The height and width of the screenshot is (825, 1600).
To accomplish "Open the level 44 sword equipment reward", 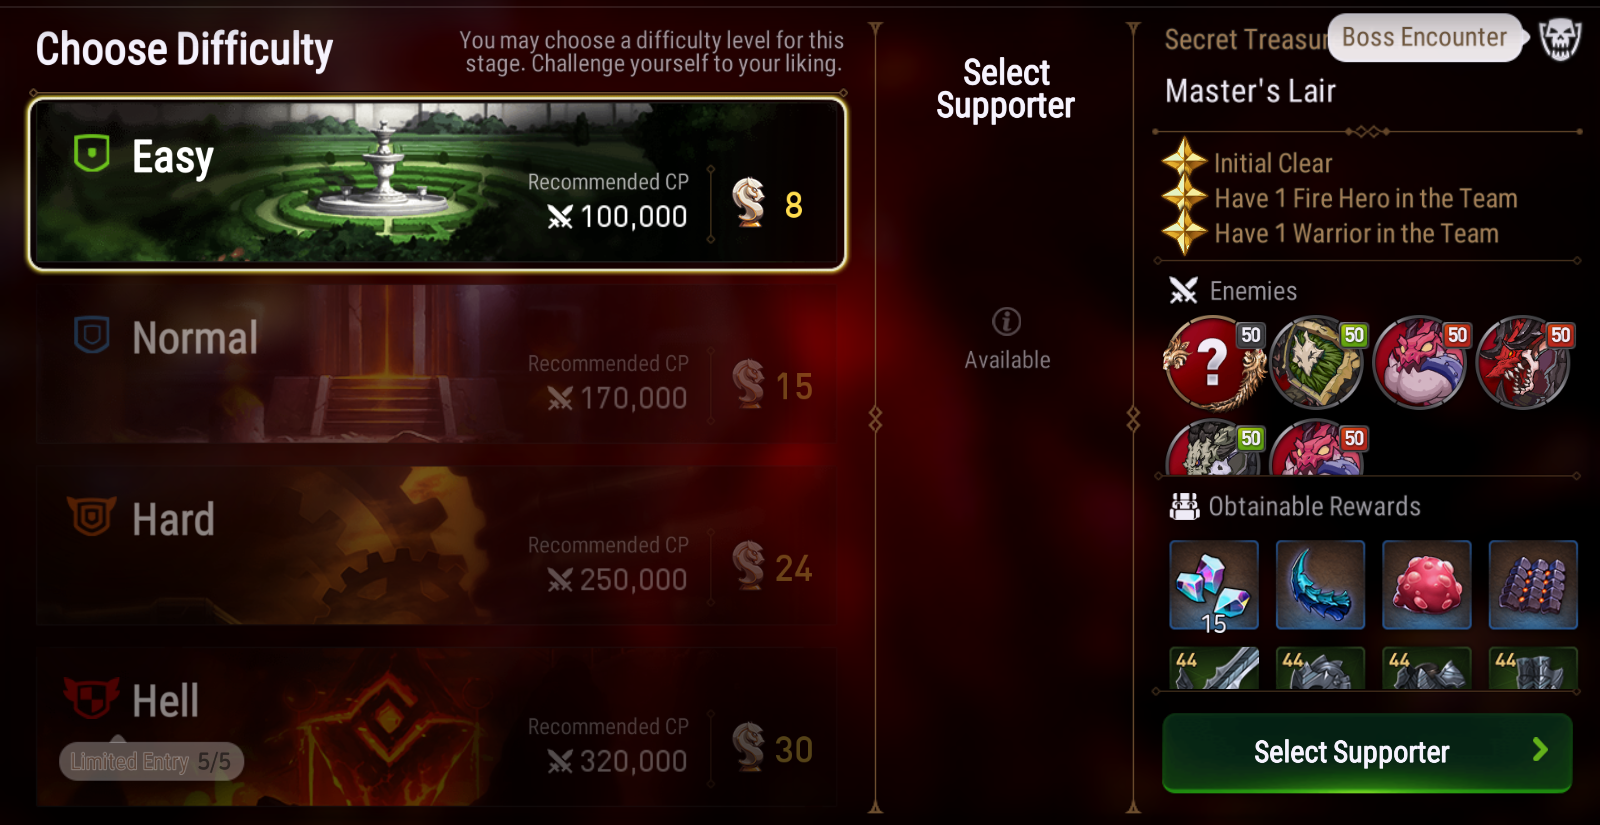I will pos(1214,668).
